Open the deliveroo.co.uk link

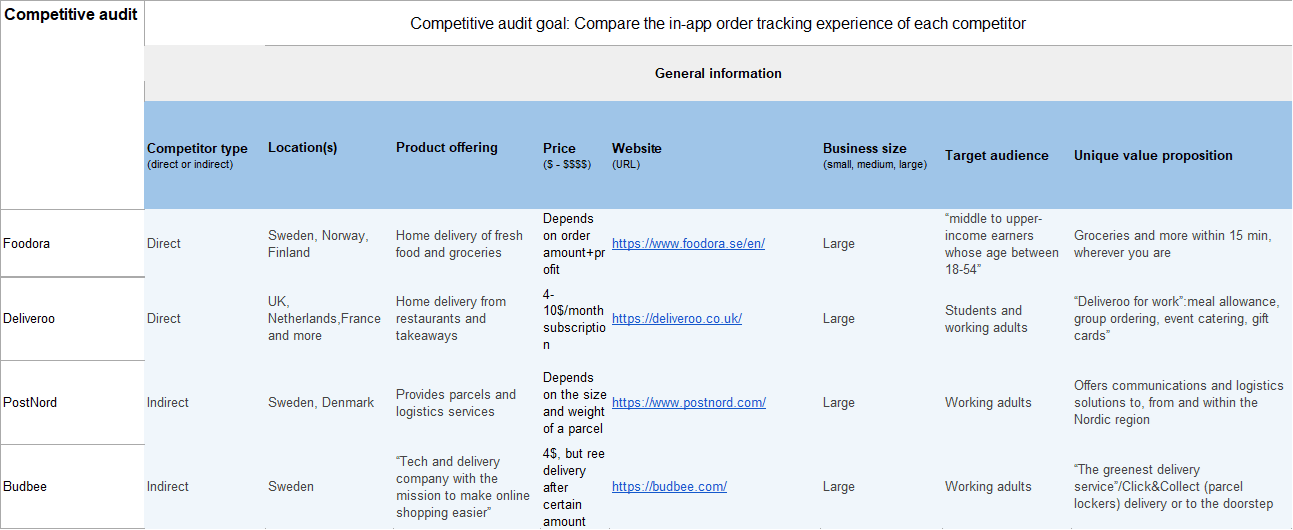677,319
